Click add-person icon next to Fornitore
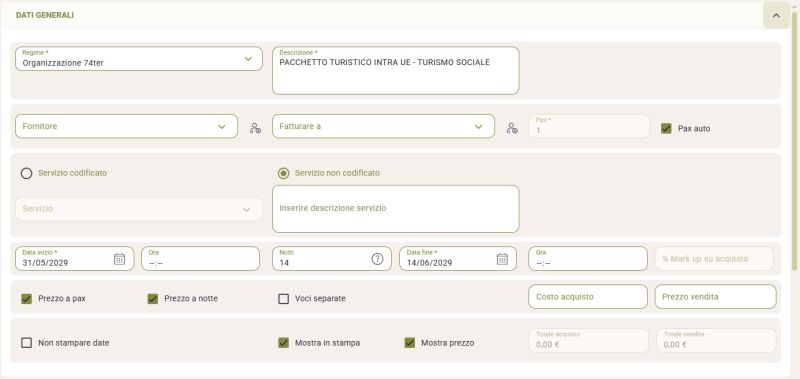Image resolution: width=800 pixels, height=379 pixels. (255, 129)
